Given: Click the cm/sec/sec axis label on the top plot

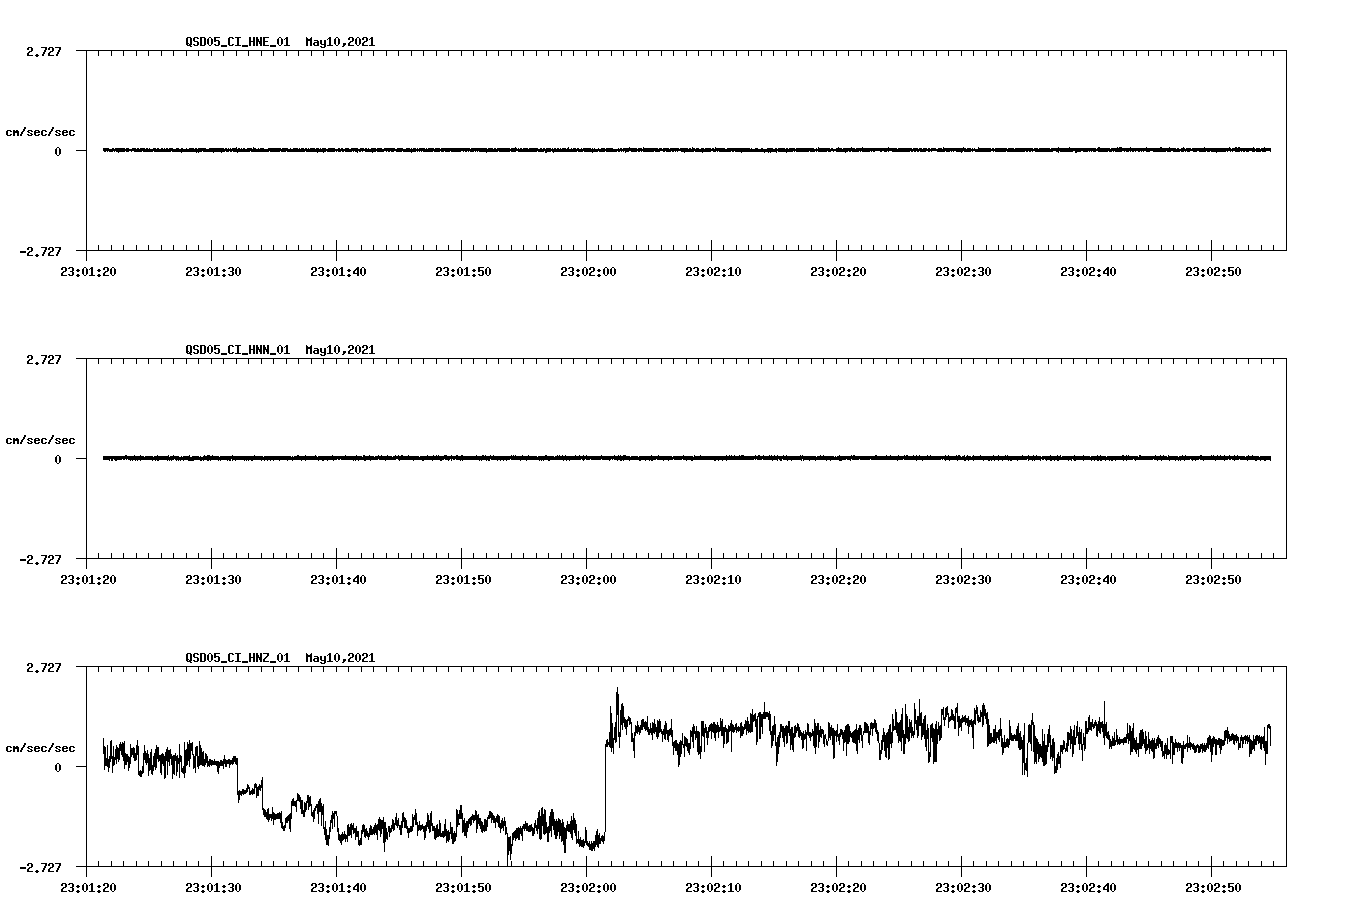Looking at the screenshot, I should pos(42,131).
